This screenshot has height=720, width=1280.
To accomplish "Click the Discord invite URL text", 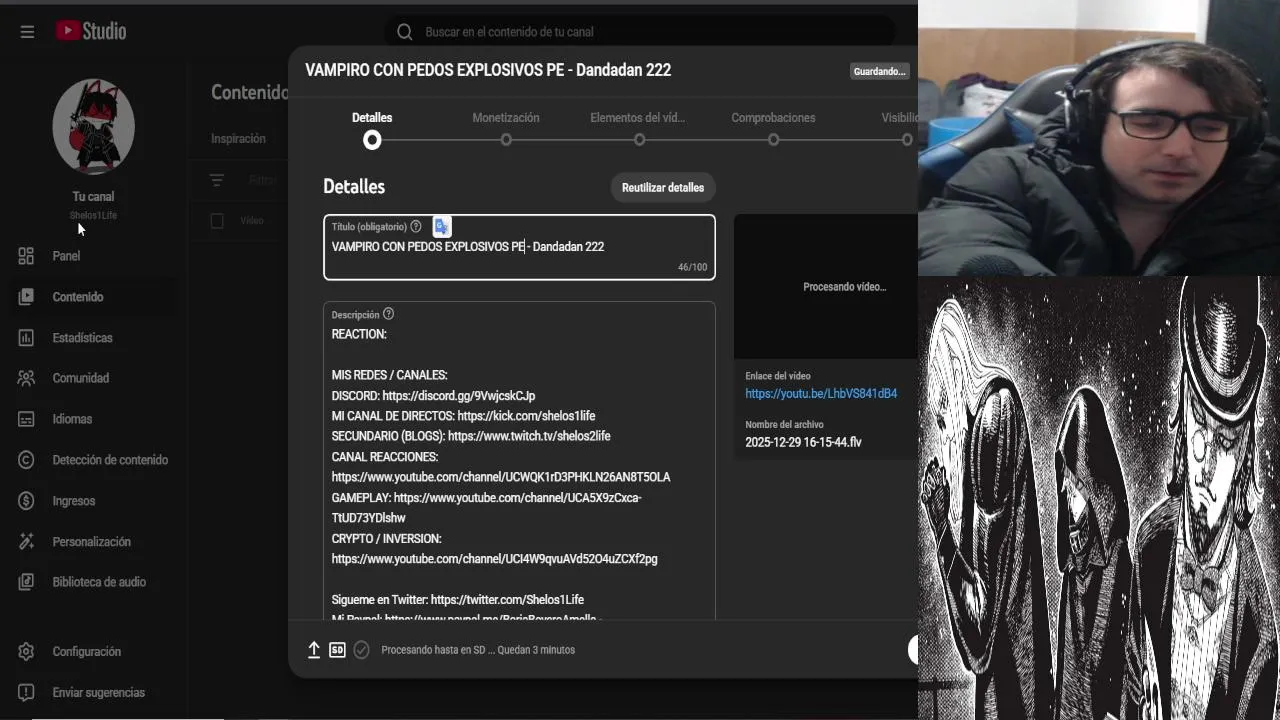I will [458, 396].
